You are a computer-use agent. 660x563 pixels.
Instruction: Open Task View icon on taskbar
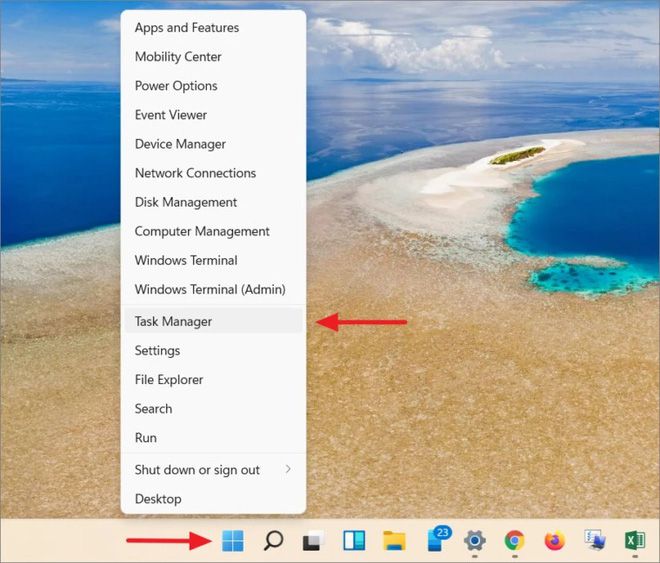(x=314, y=541)
